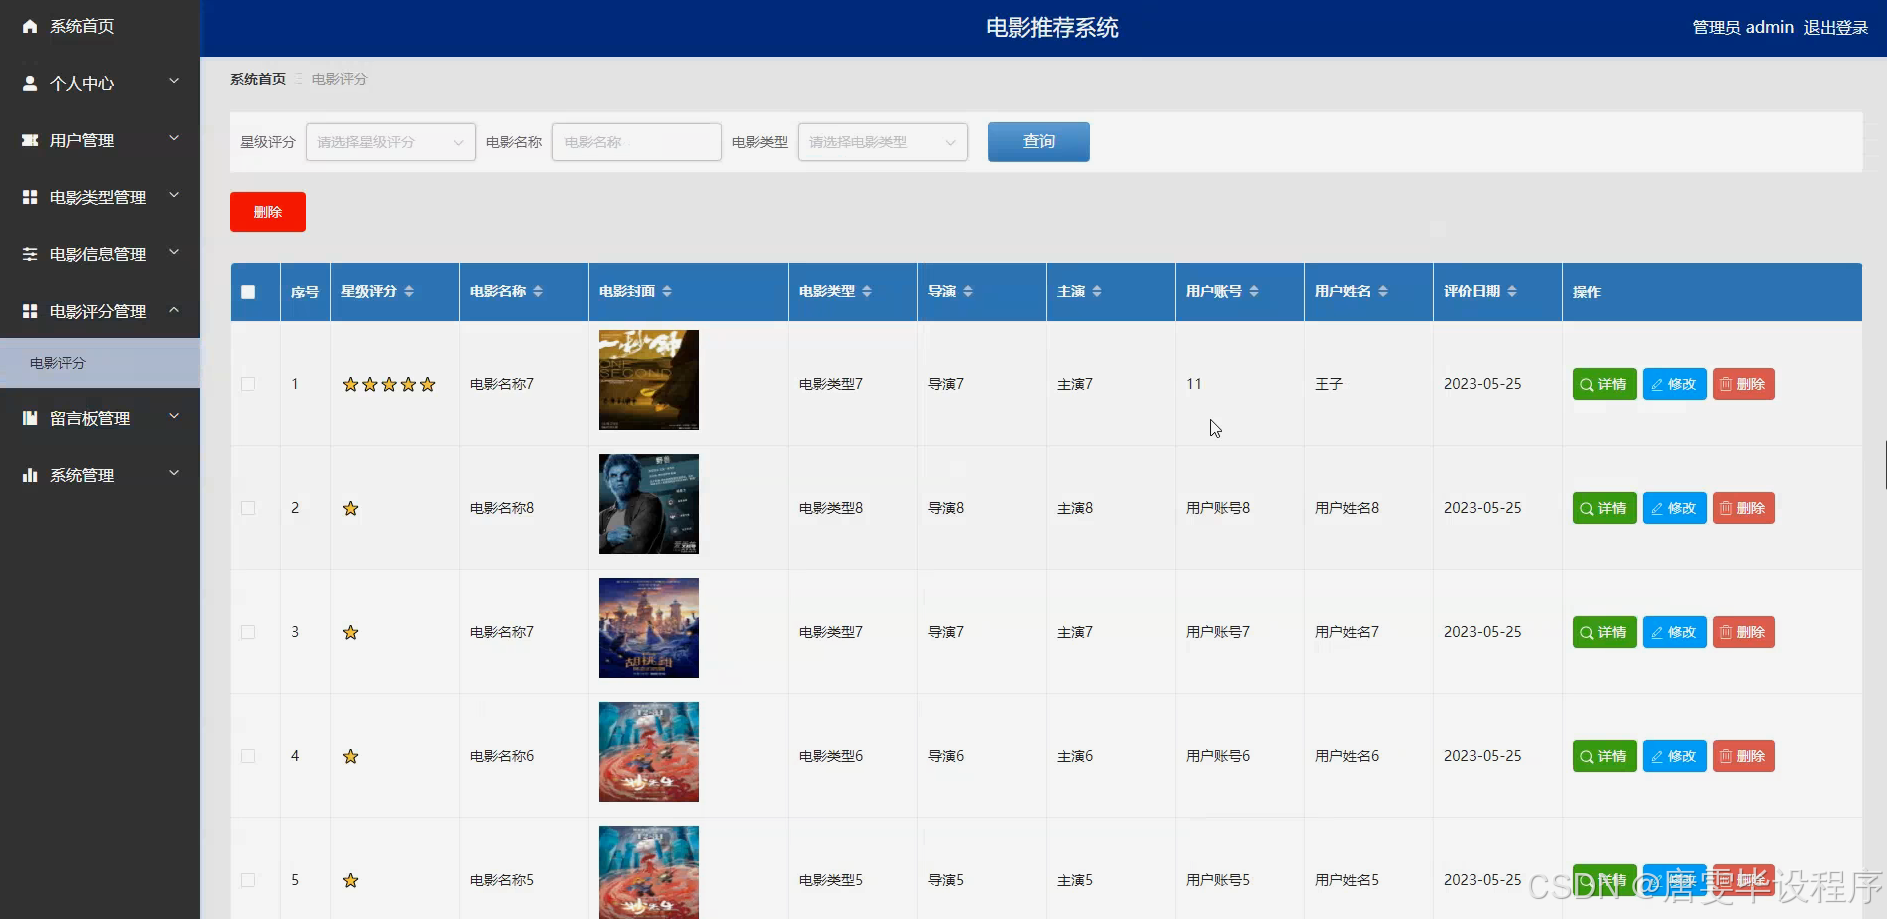This screenshot has height=919, width=1887.
Task: Expand the 电影类型管理 menu chevron
Action: coord(174,195)
